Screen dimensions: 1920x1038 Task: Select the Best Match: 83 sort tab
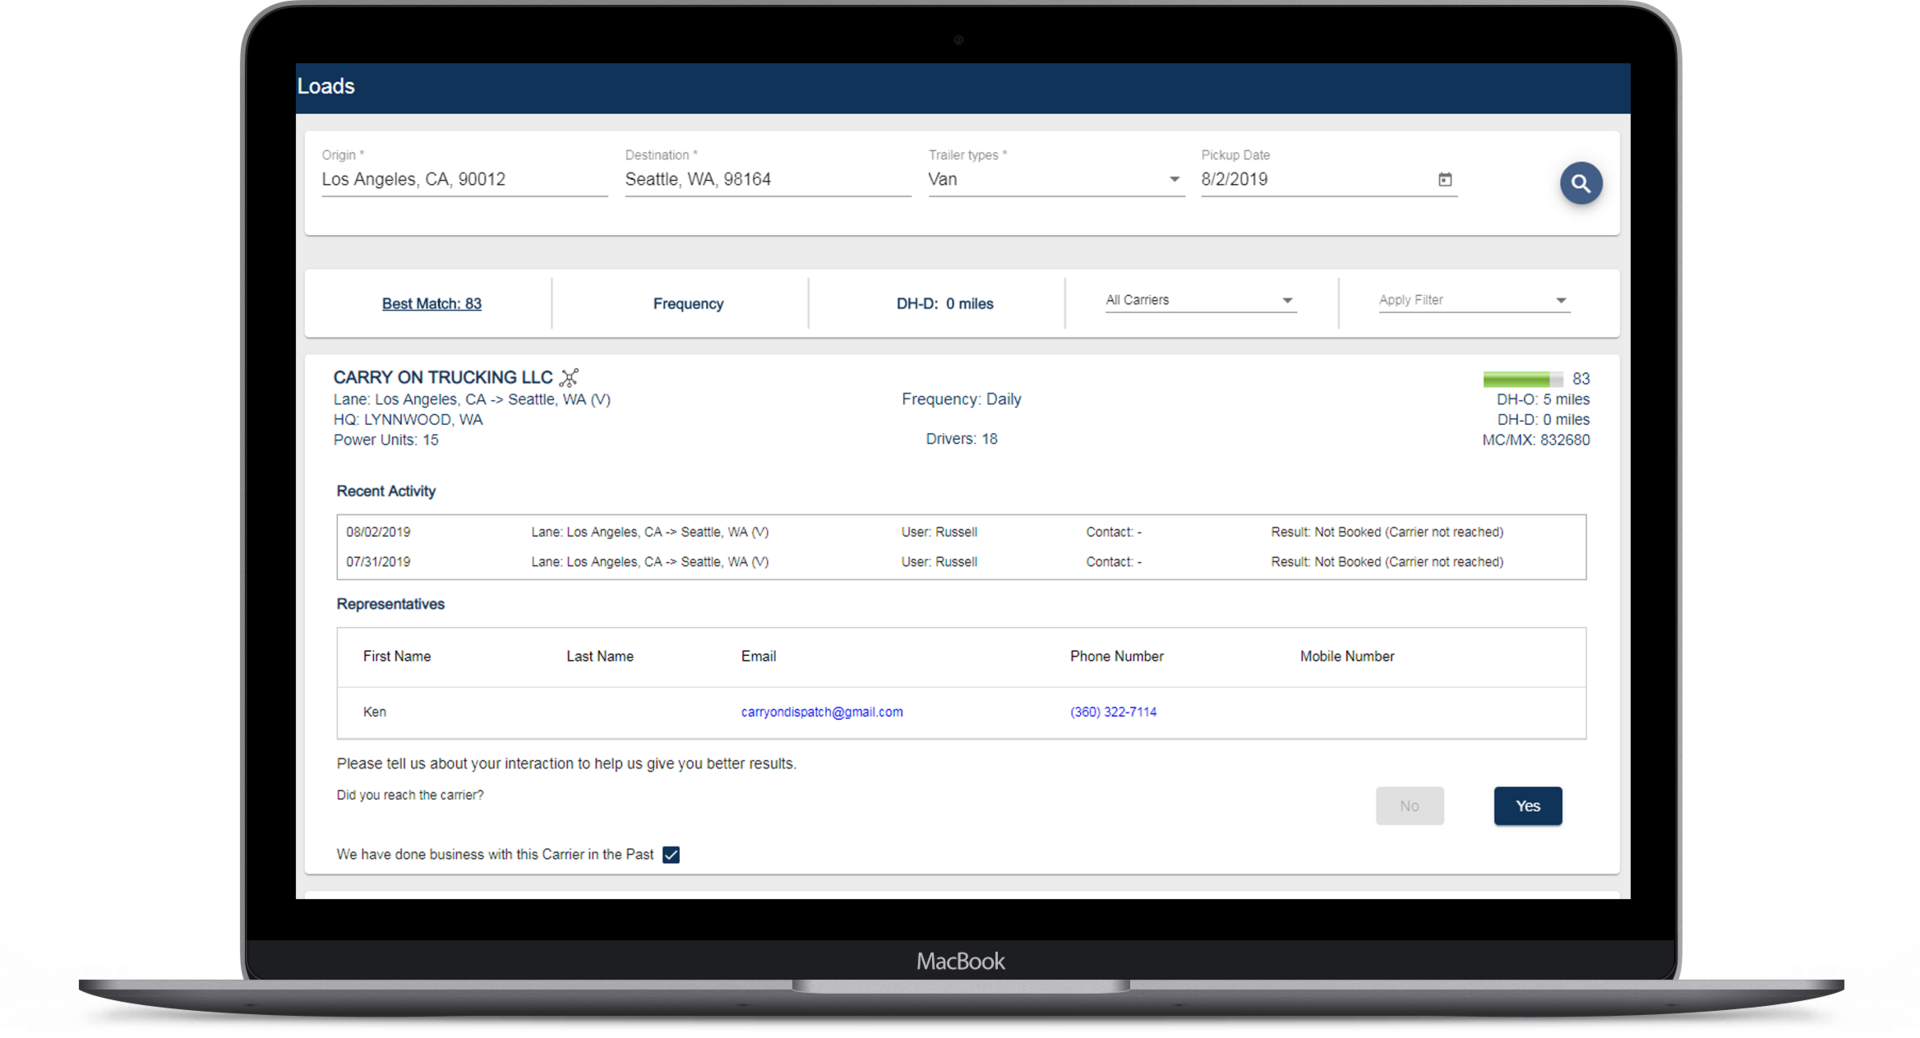pos(431,304)
